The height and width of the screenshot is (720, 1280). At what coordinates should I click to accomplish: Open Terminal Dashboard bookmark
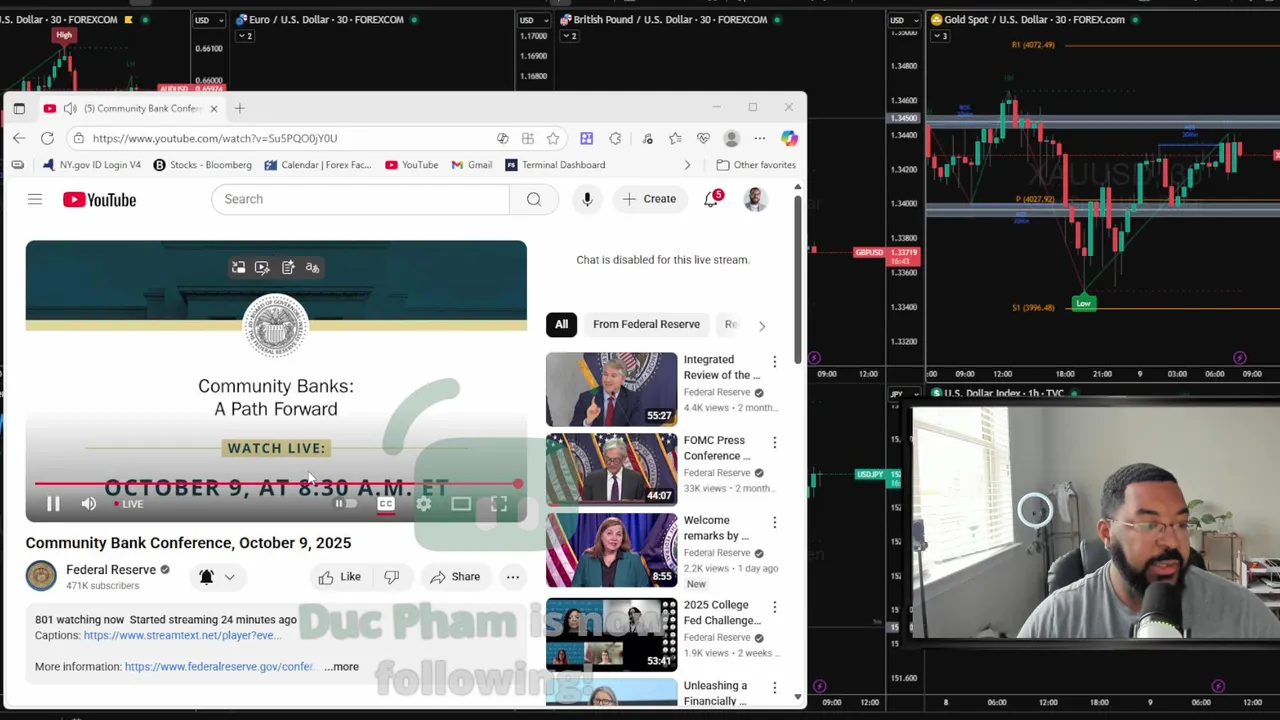[555, 165]
